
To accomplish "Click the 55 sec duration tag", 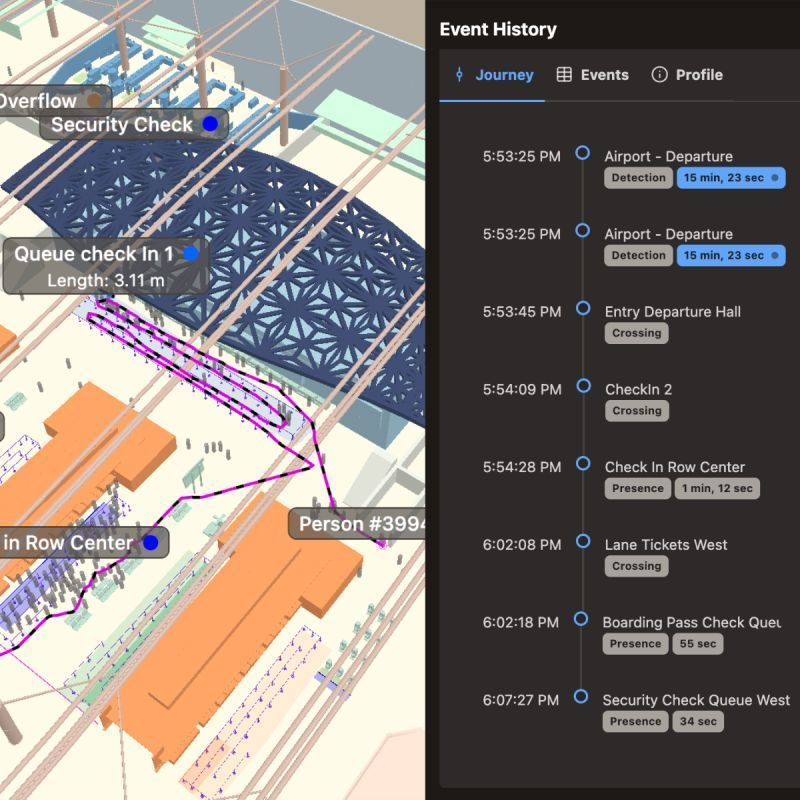I will coord(697,644).
